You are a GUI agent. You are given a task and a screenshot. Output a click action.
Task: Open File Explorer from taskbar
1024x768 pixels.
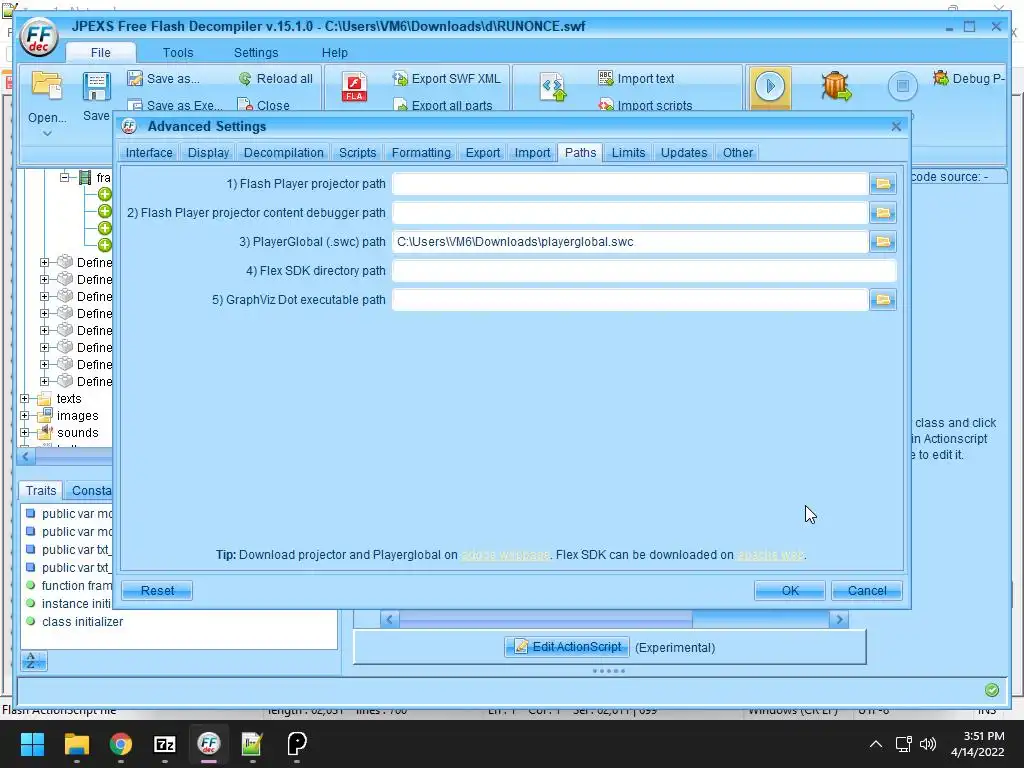click(x=76, y=744)
